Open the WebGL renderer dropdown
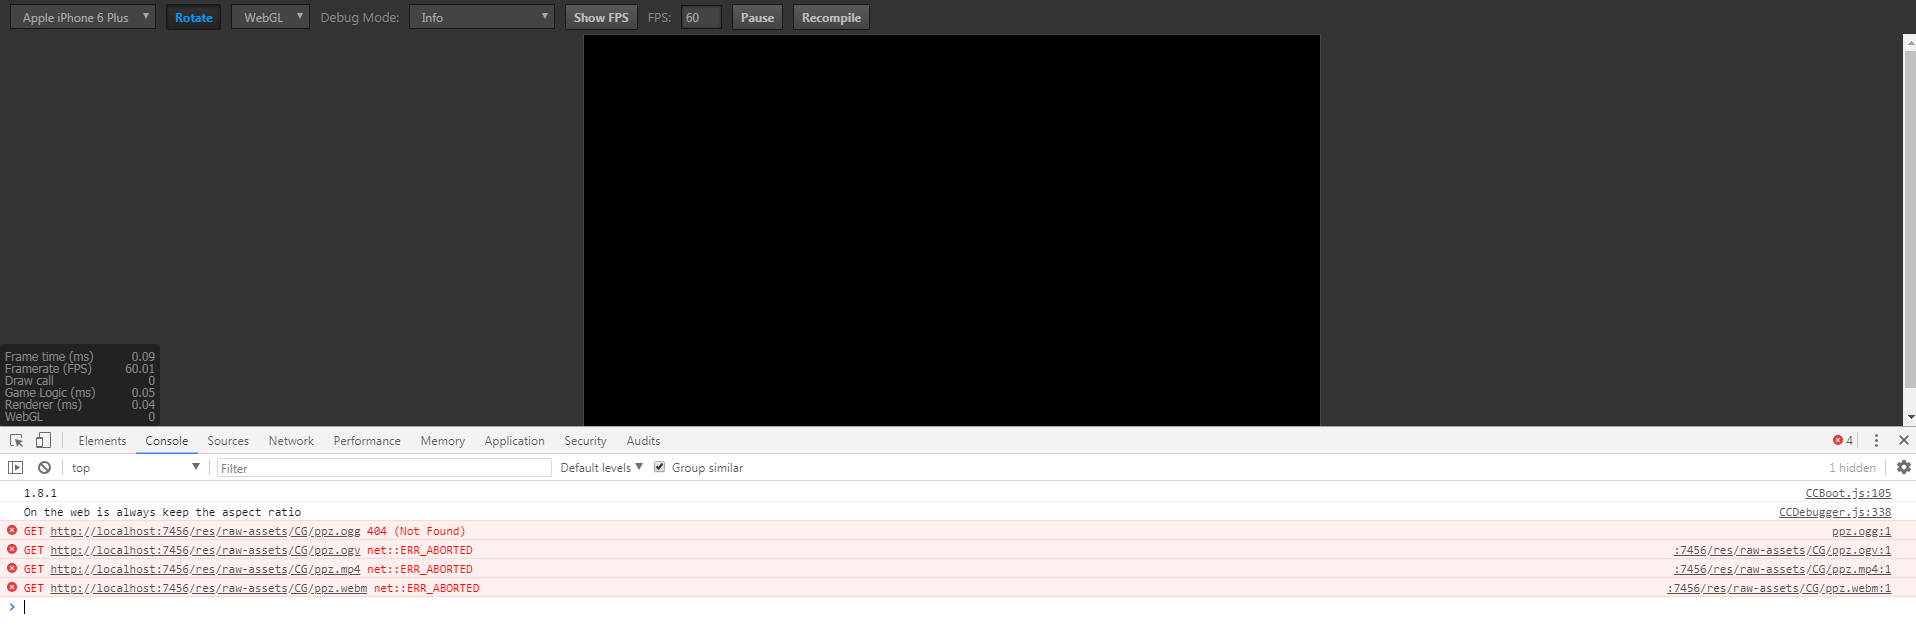 270,17
